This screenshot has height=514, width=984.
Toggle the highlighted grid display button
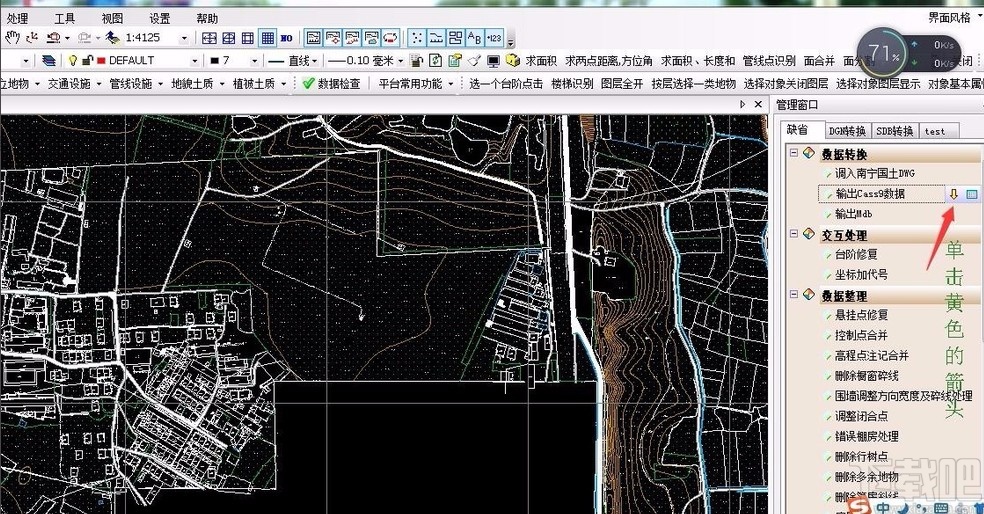267,38
